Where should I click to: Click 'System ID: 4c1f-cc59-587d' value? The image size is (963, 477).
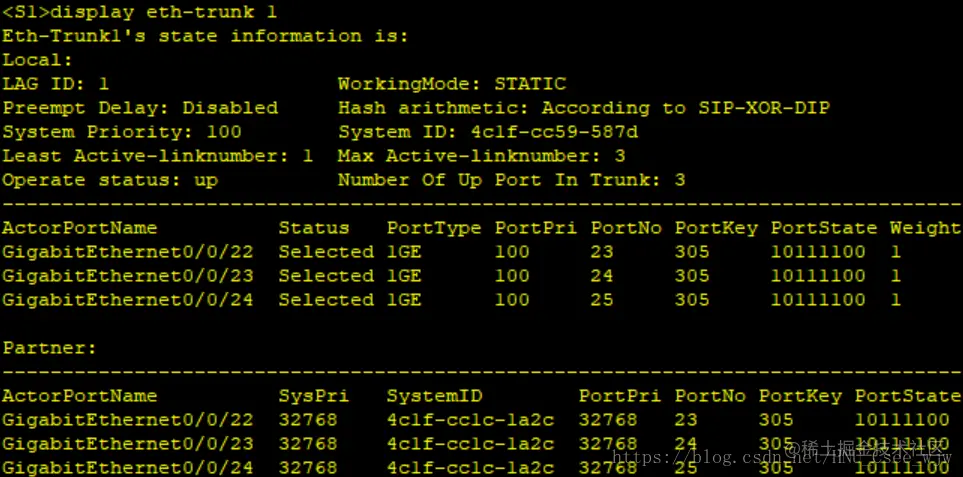pyautogui.click(x=488, y=132)
